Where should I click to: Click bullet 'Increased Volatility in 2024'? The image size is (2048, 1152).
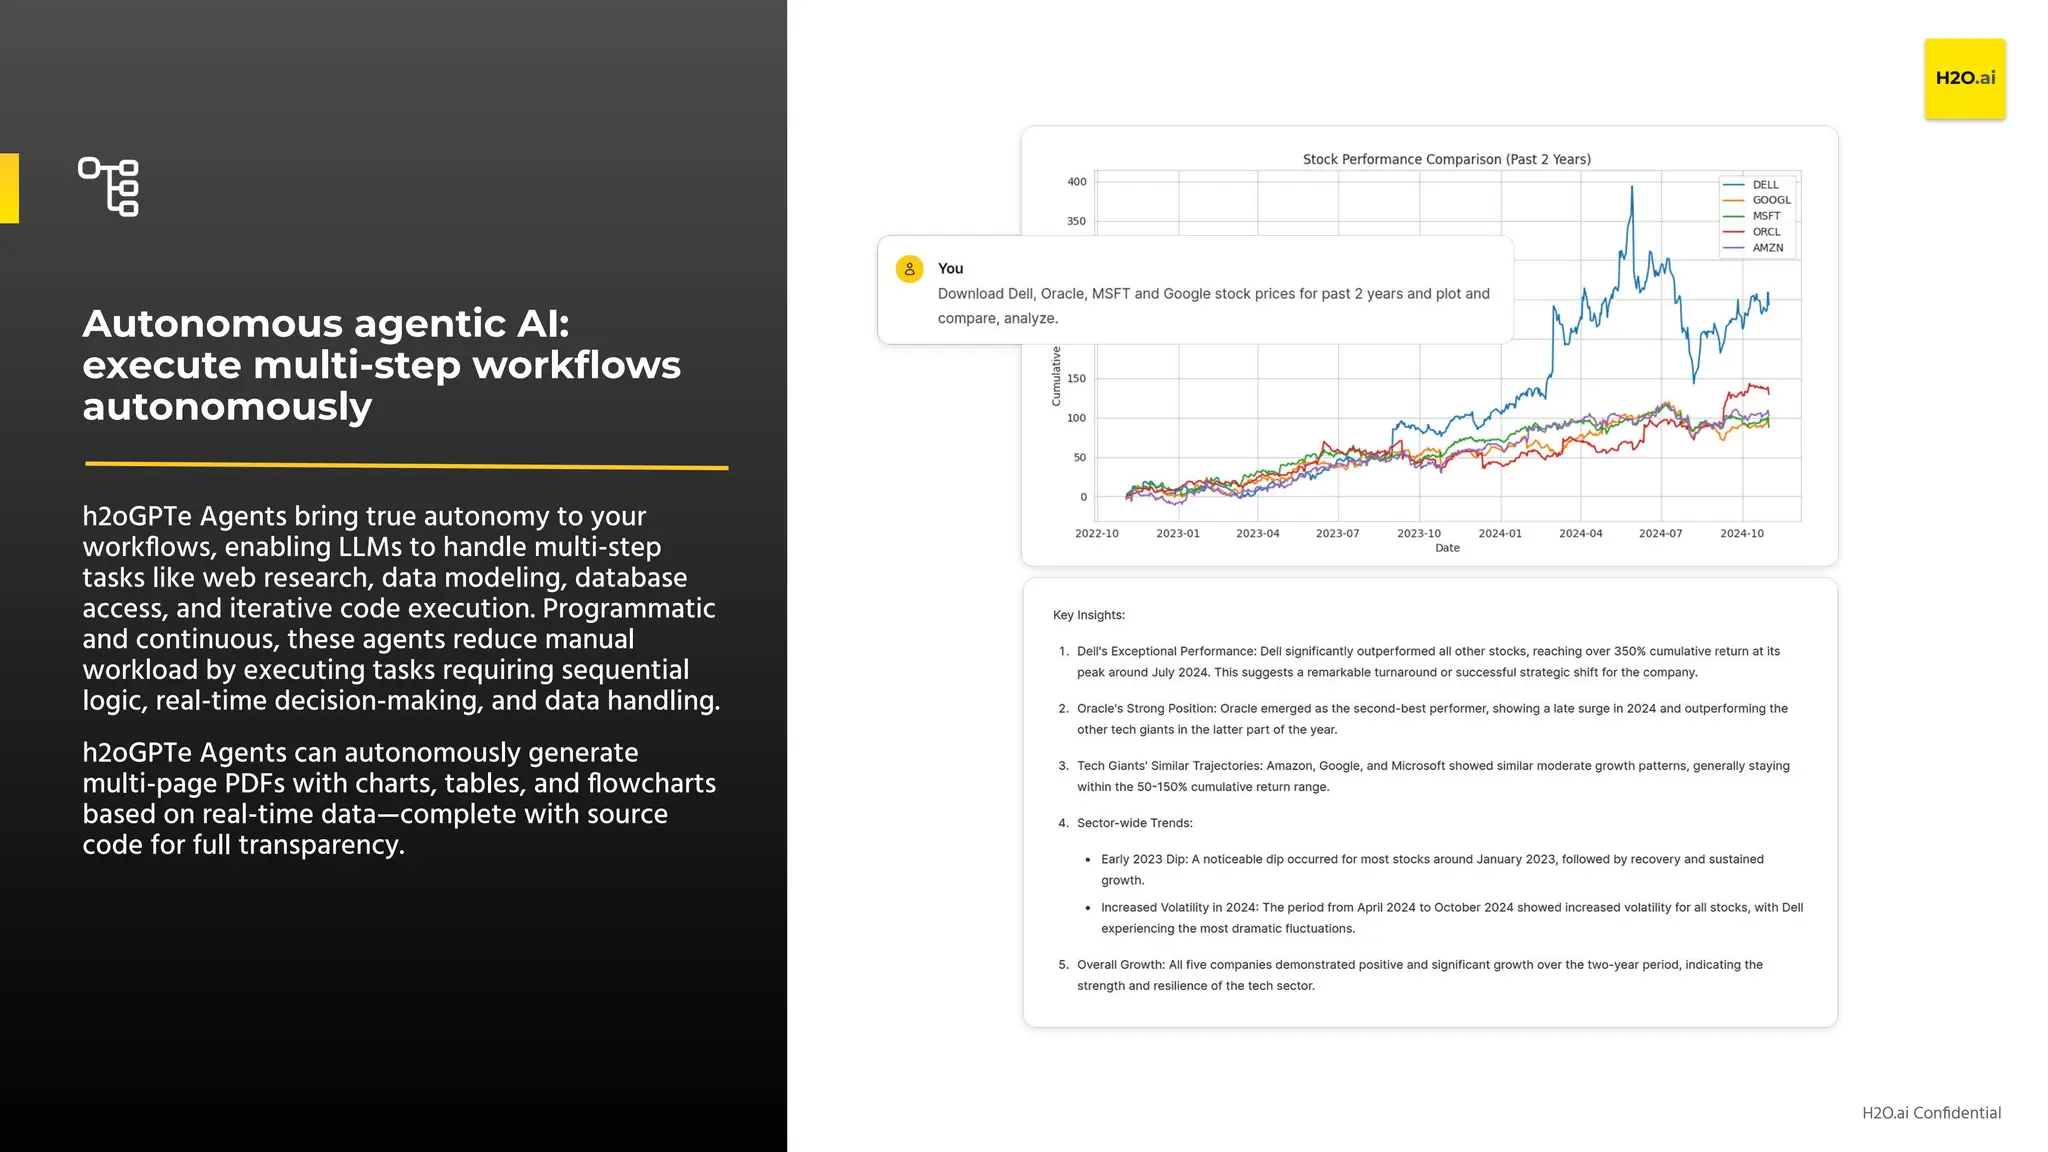click(x=1452, y=918)
